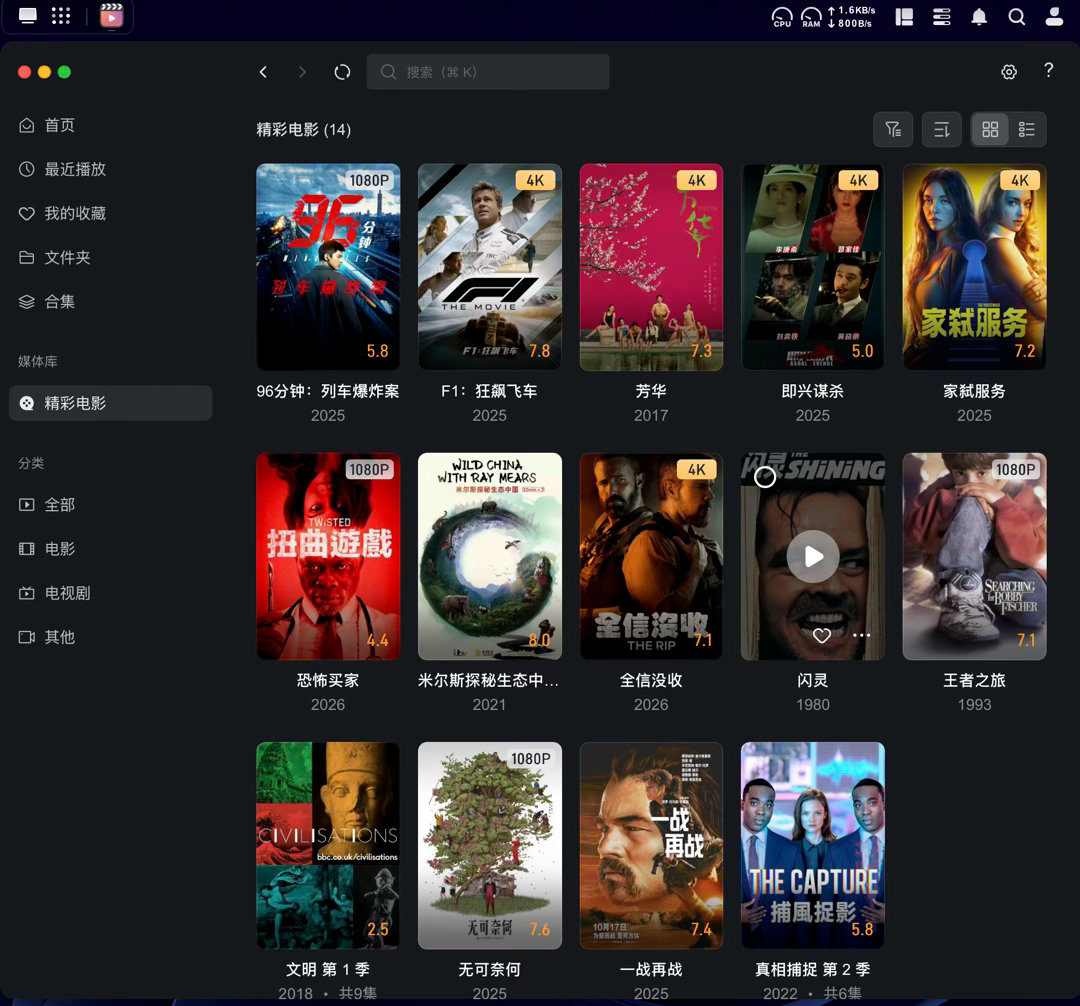The width and height of the screenshot is (1080, 1006).
Task: Open 一战再战 movie poster
Action: 651,846
